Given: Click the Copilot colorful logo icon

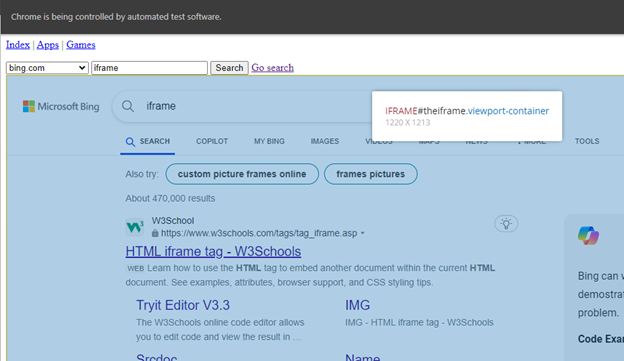Looking at the screenshot, I should point(588,235).
